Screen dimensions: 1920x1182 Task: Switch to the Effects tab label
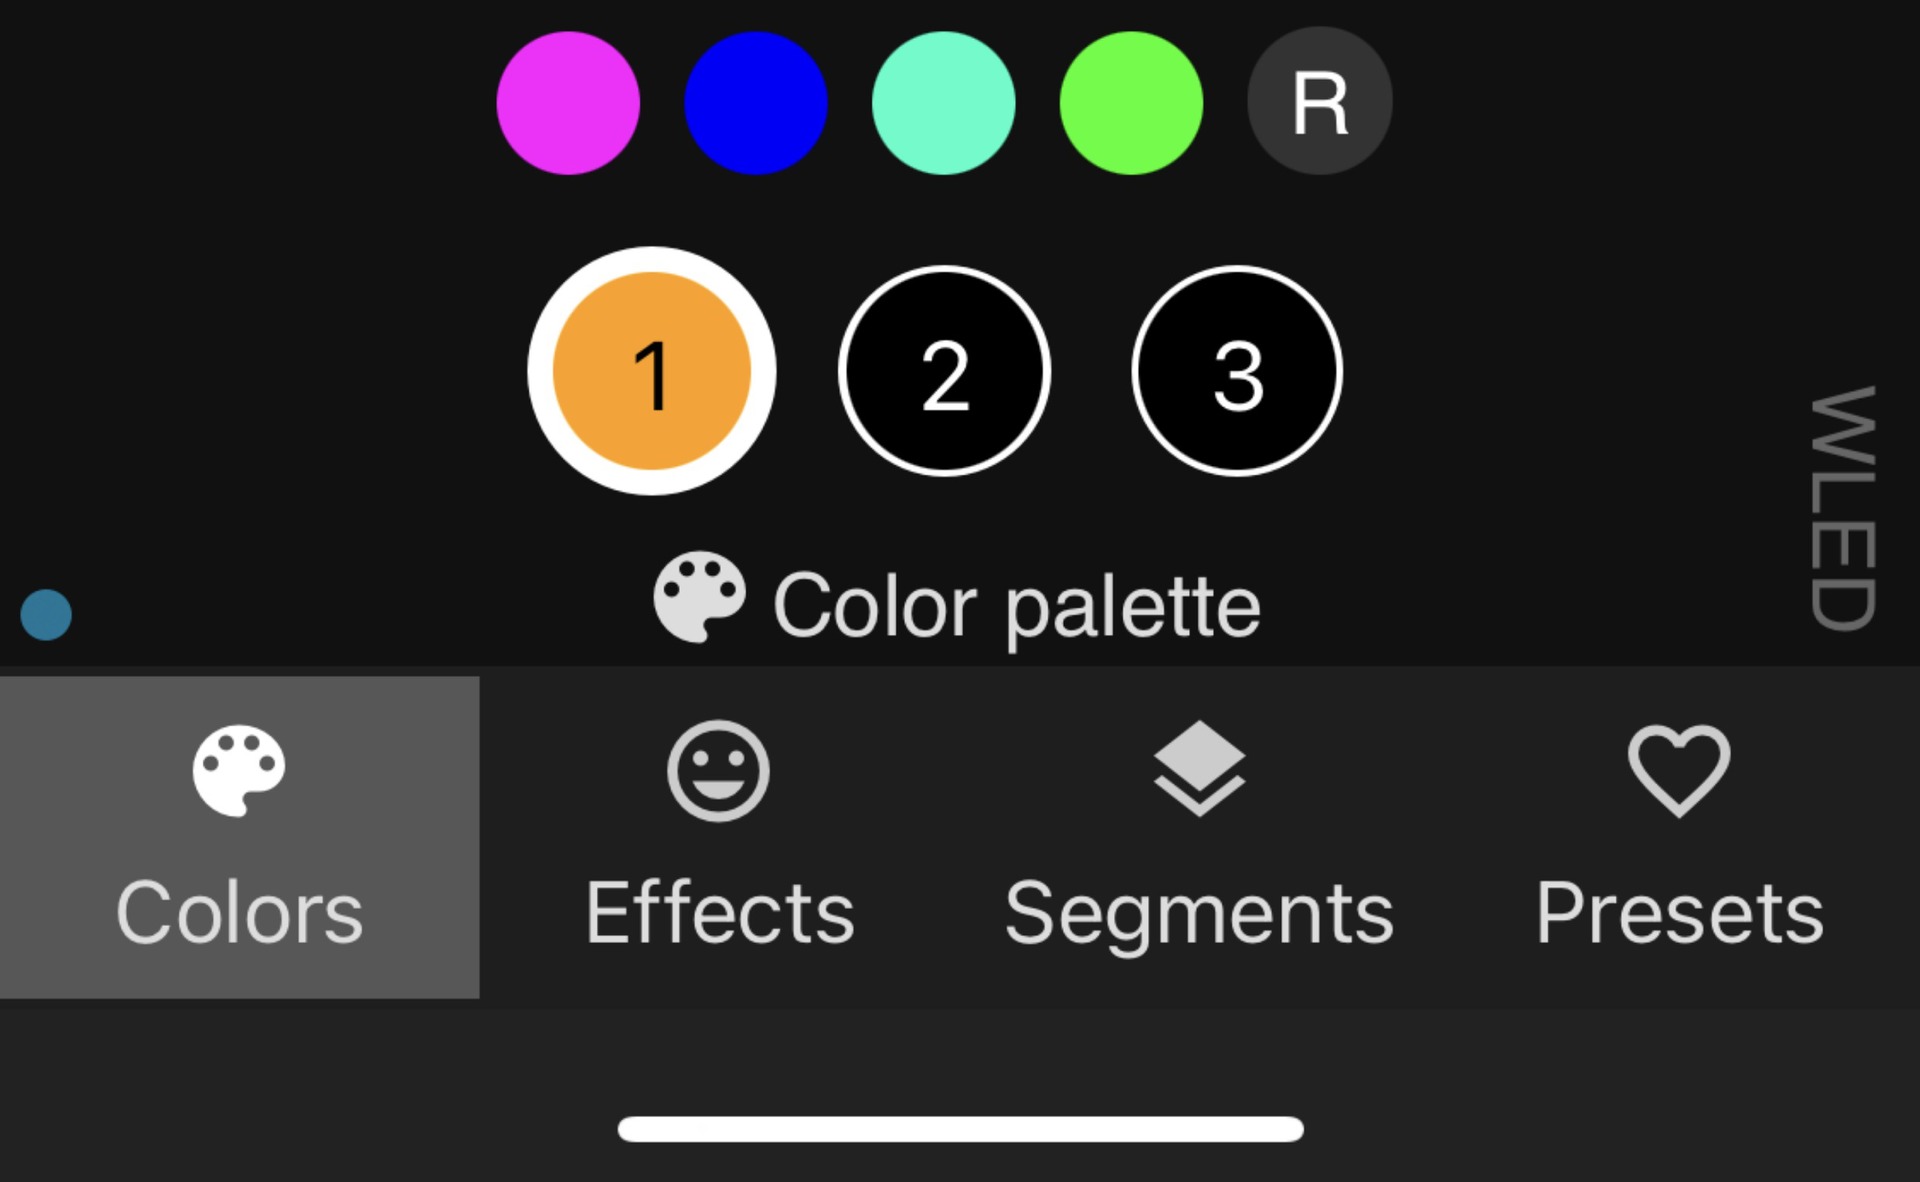tap(719, 912)
